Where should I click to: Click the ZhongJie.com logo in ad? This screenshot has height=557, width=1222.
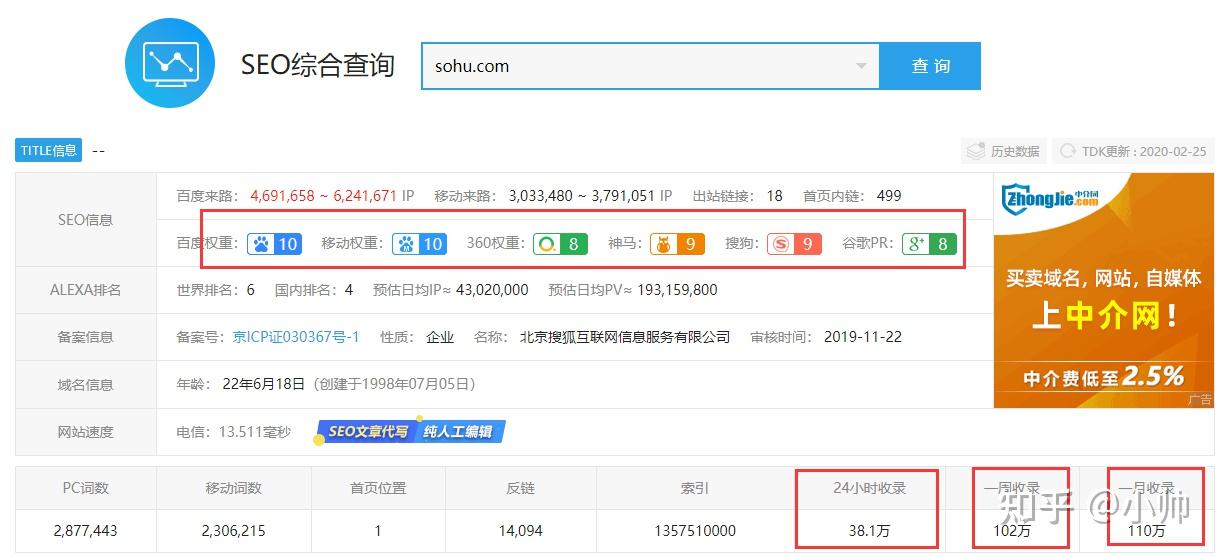tap(1050, 200)
